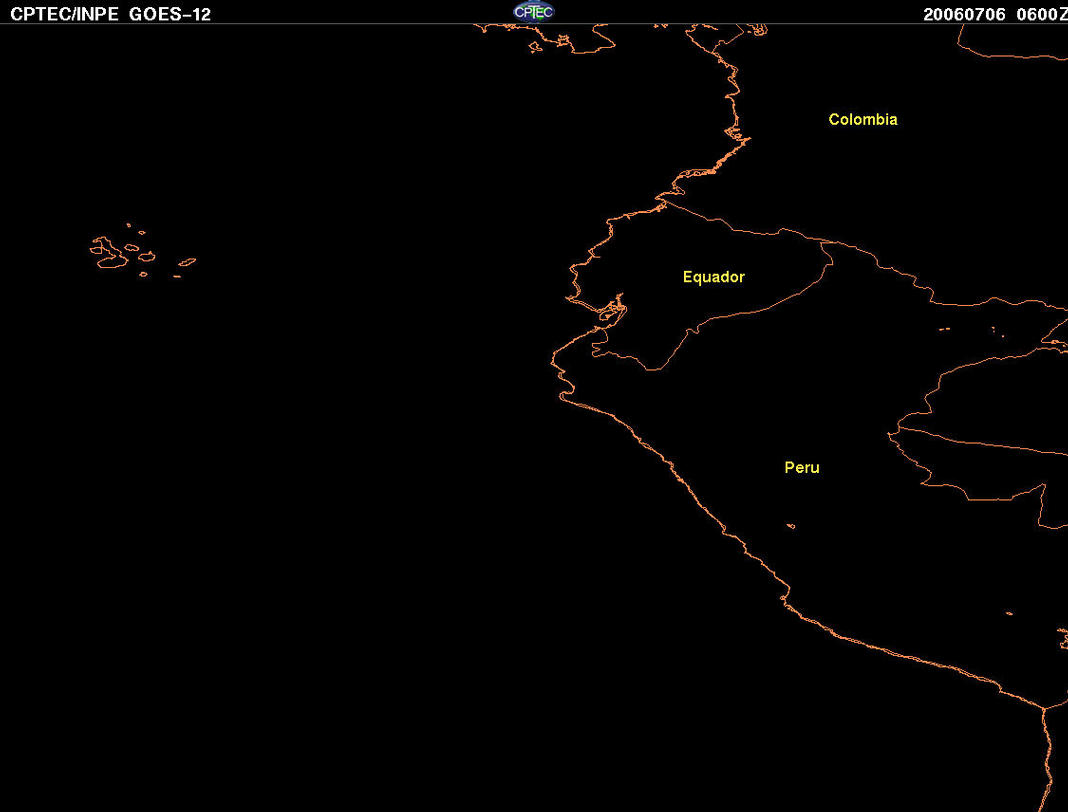Click the 'Equador' country label
1068x812 pixels.
tap(714, 277)
